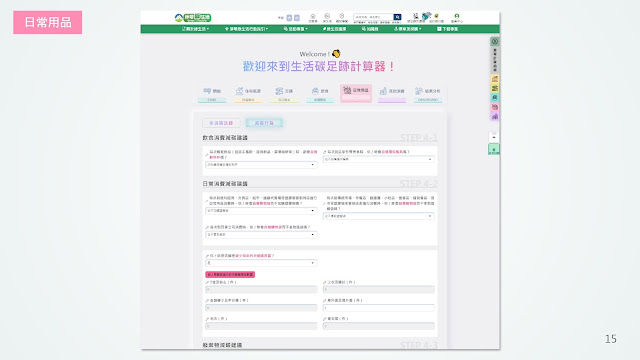Click the cyan icon in right sidebar
The image size is (640, 360).
click(x=495, y=98)
